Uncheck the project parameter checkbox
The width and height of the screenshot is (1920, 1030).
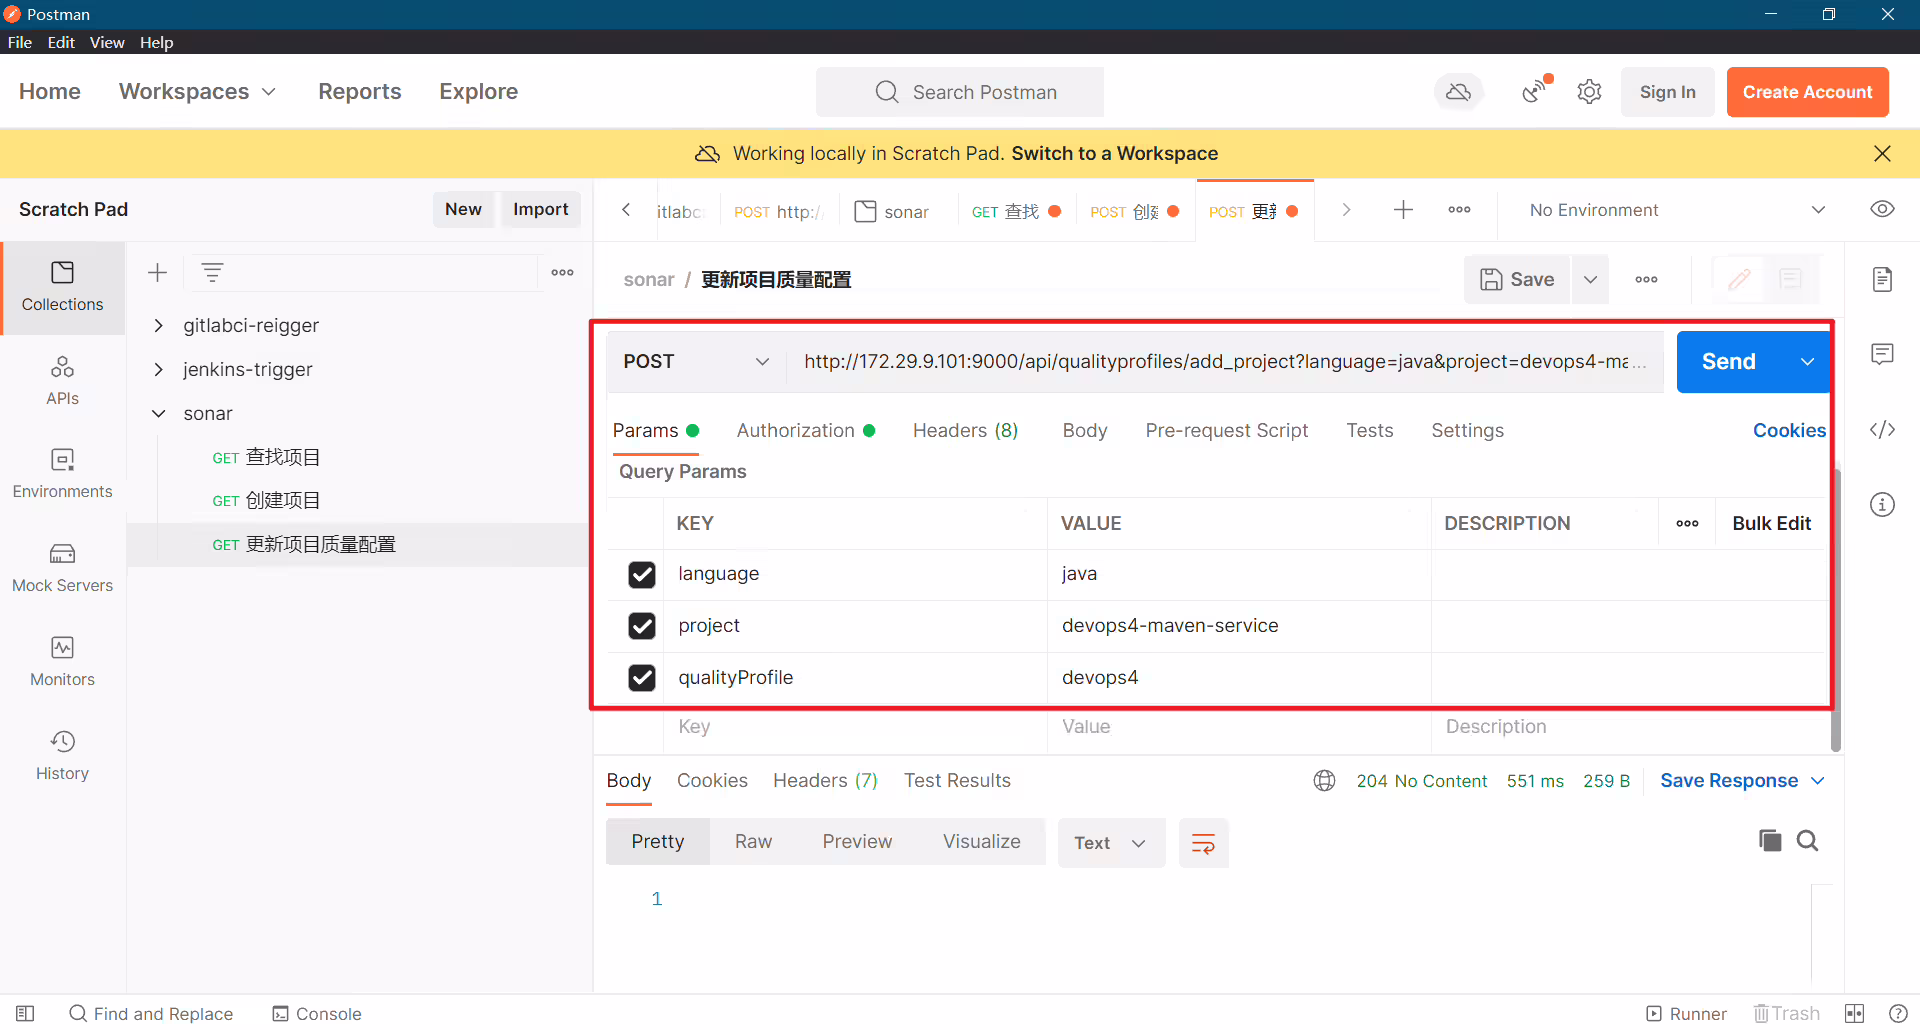point(642,626)
